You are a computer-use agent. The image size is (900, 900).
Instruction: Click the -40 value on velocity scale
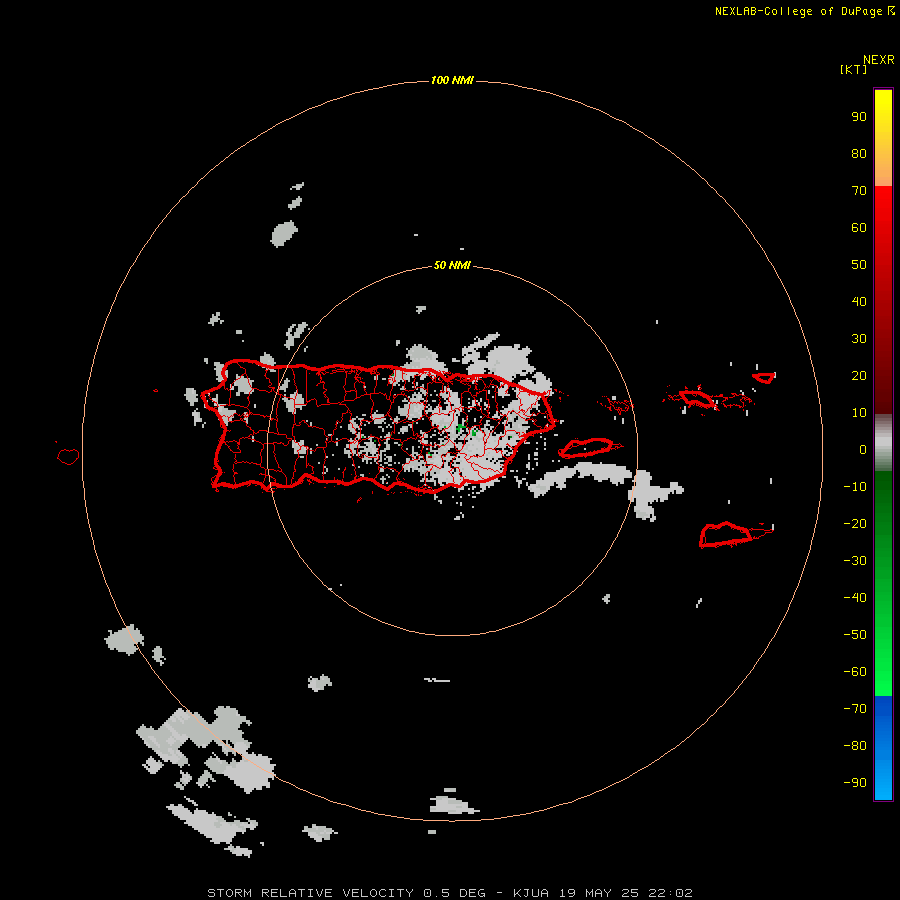pyautogui.click(x=855, y=598)
